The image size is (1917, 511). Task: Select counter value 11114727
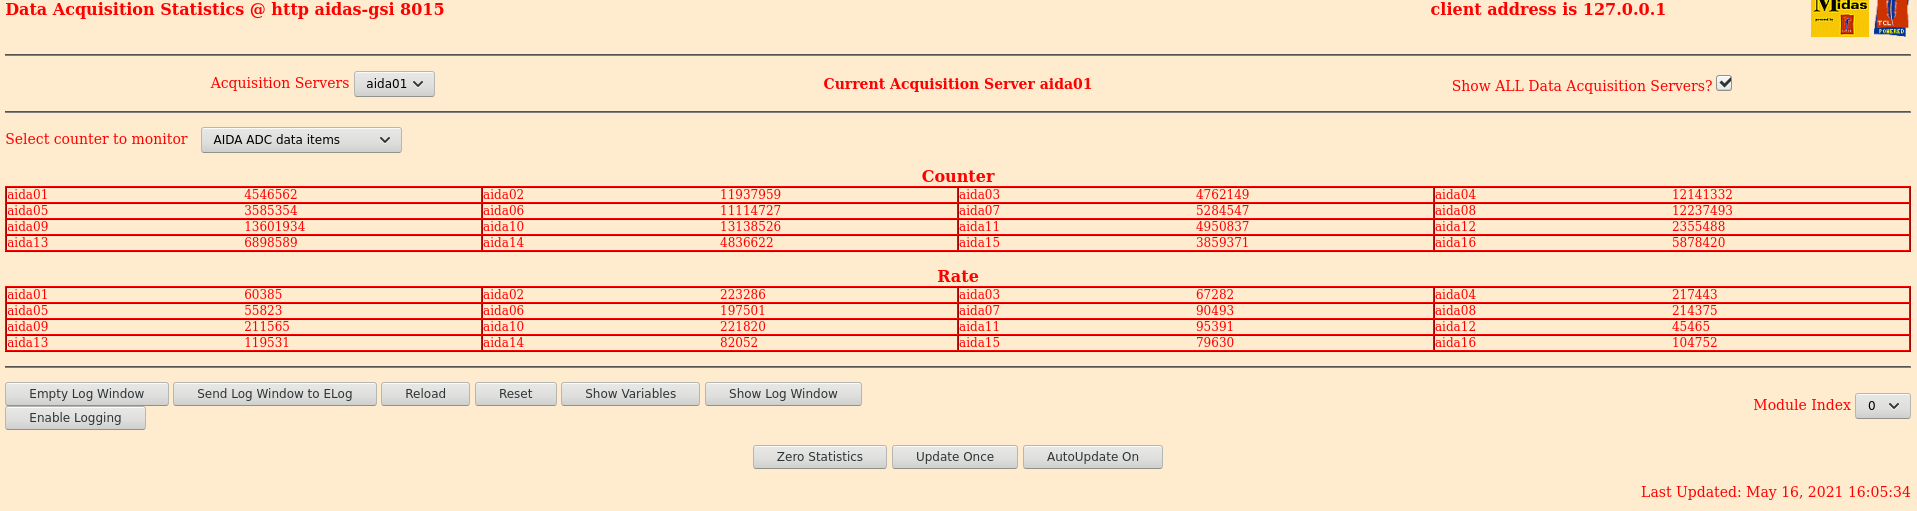pyautogui.click(x=750, y=211)
